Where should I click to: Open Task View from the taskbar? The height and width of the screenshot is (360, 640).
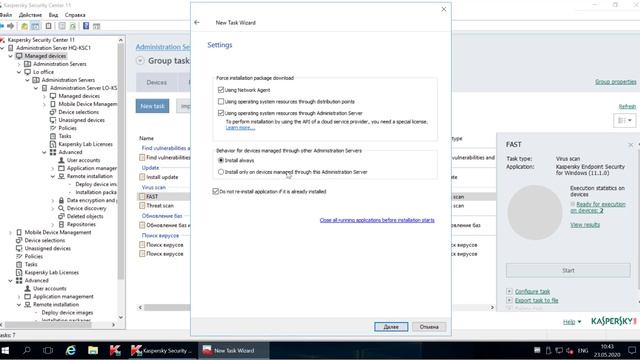48,351
